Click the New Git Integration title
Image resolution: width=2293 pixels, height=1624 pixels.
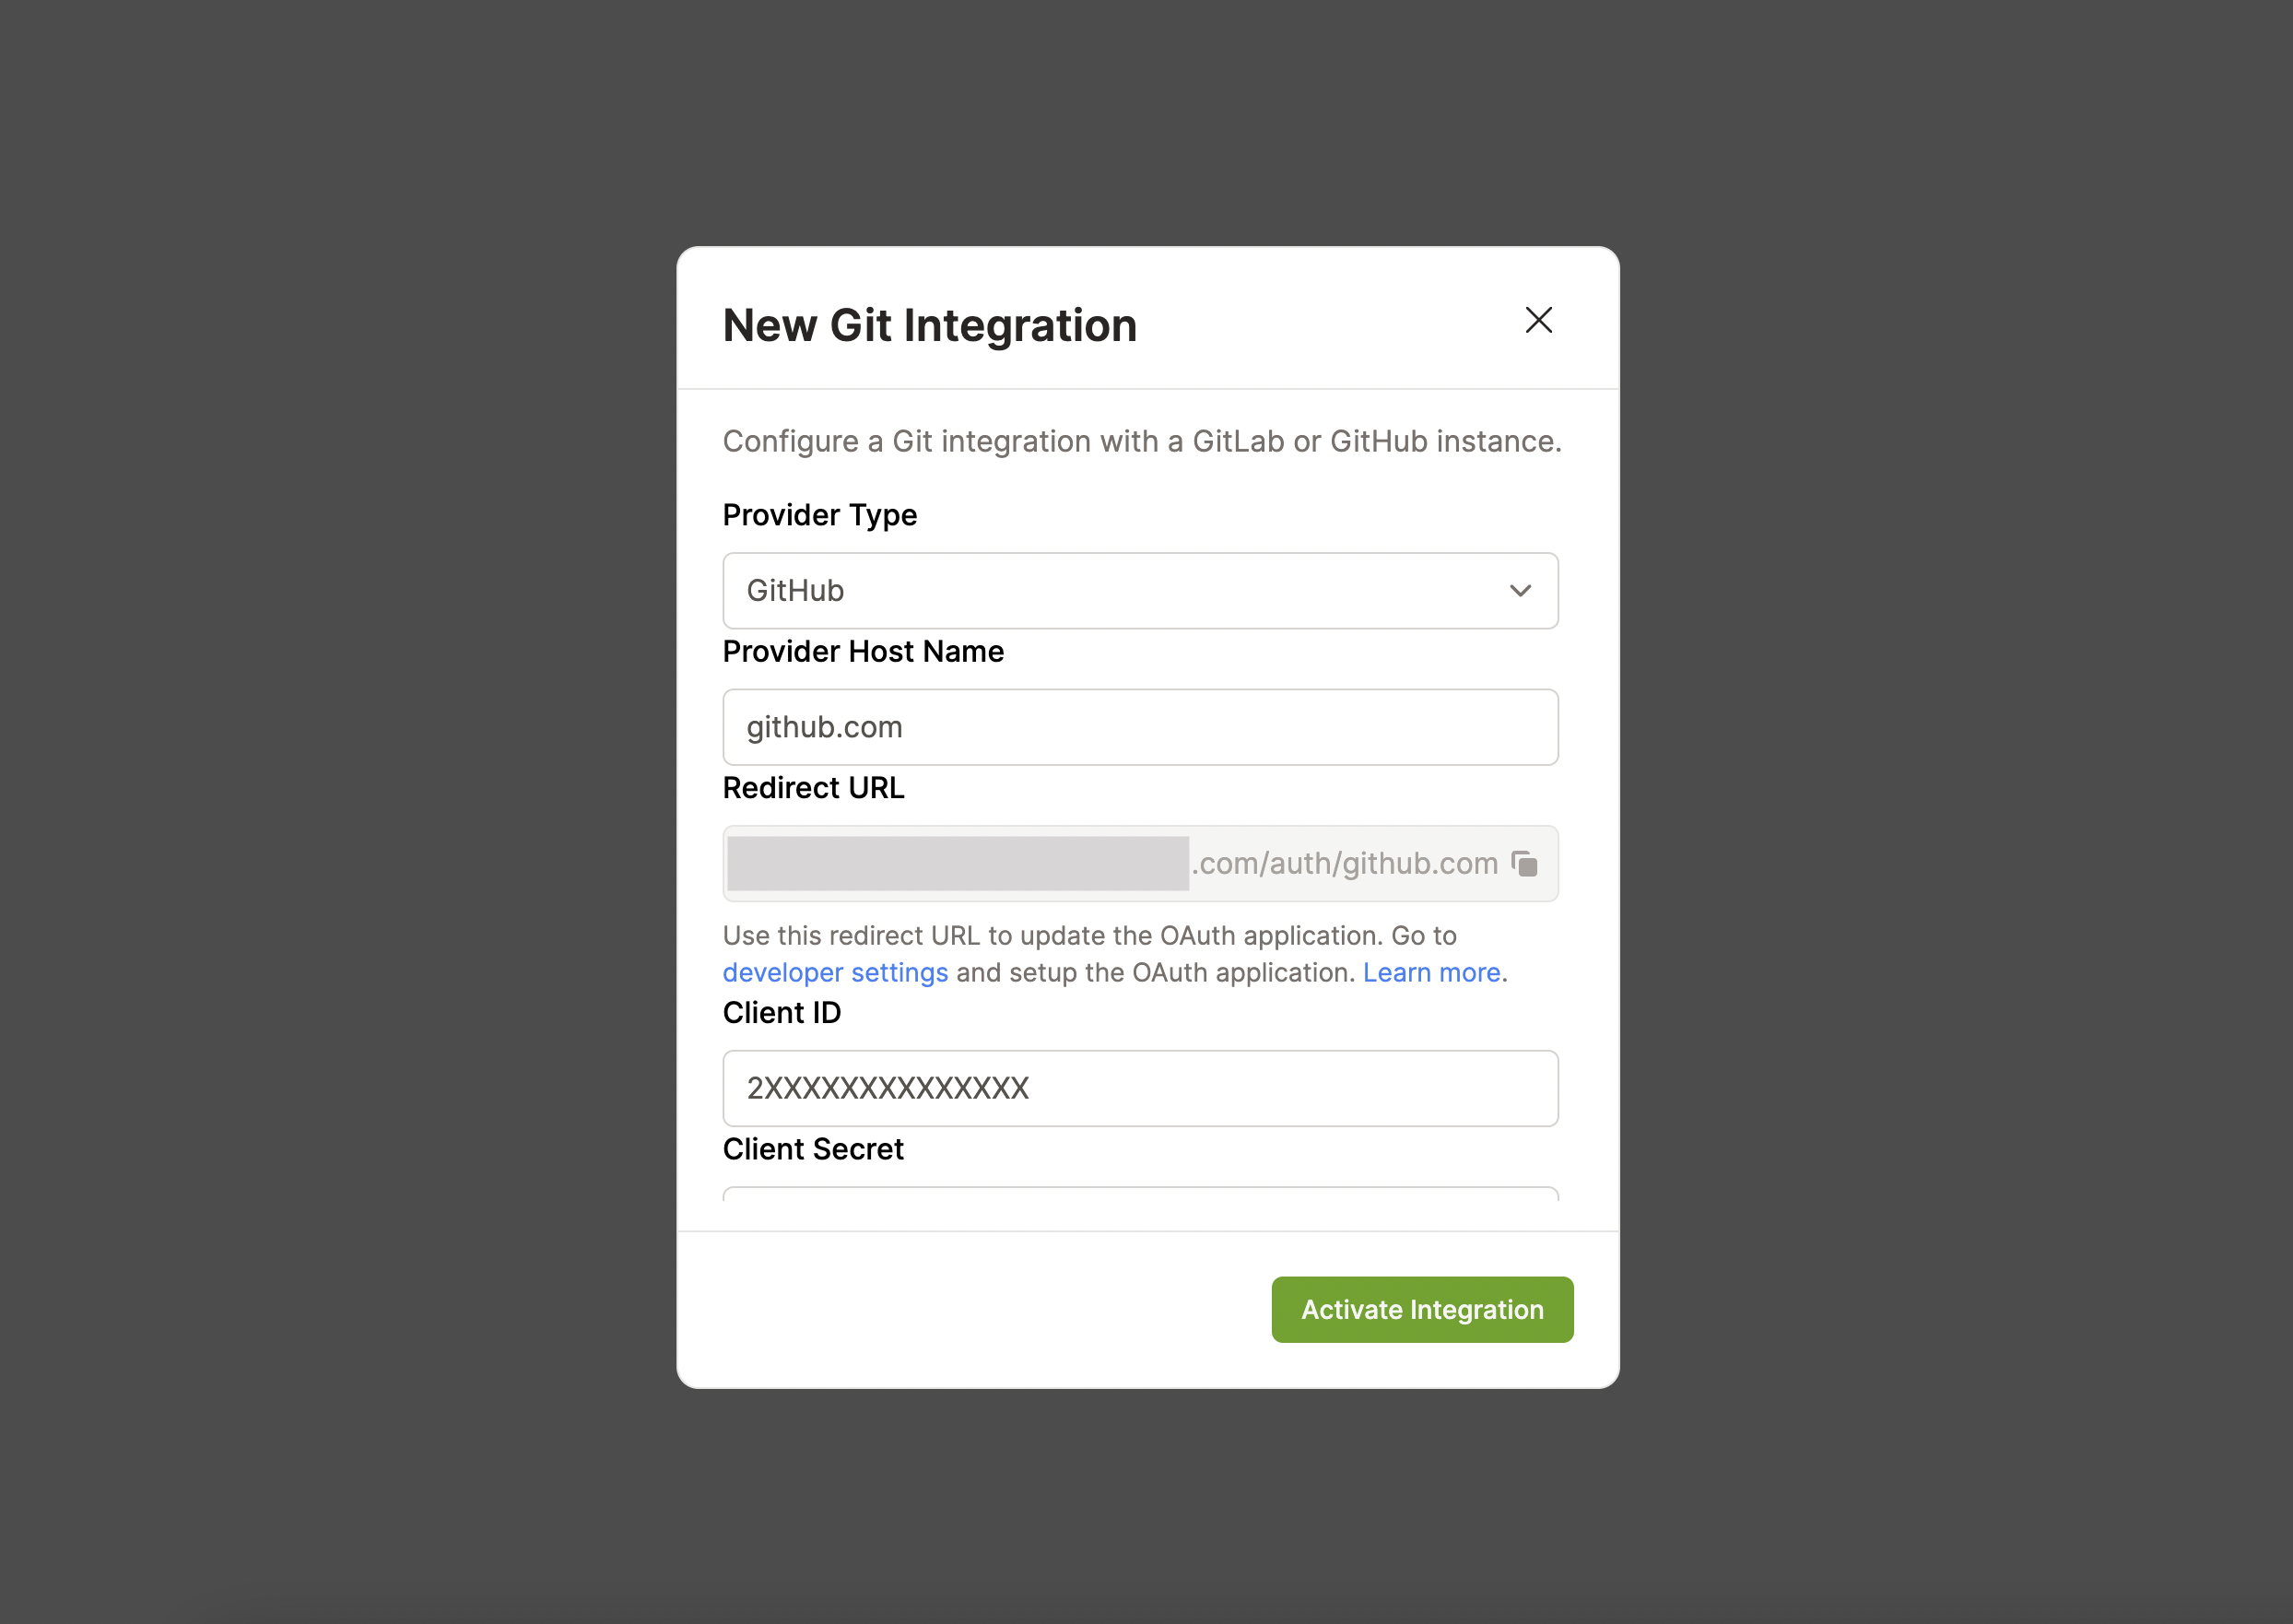point(929,324)
